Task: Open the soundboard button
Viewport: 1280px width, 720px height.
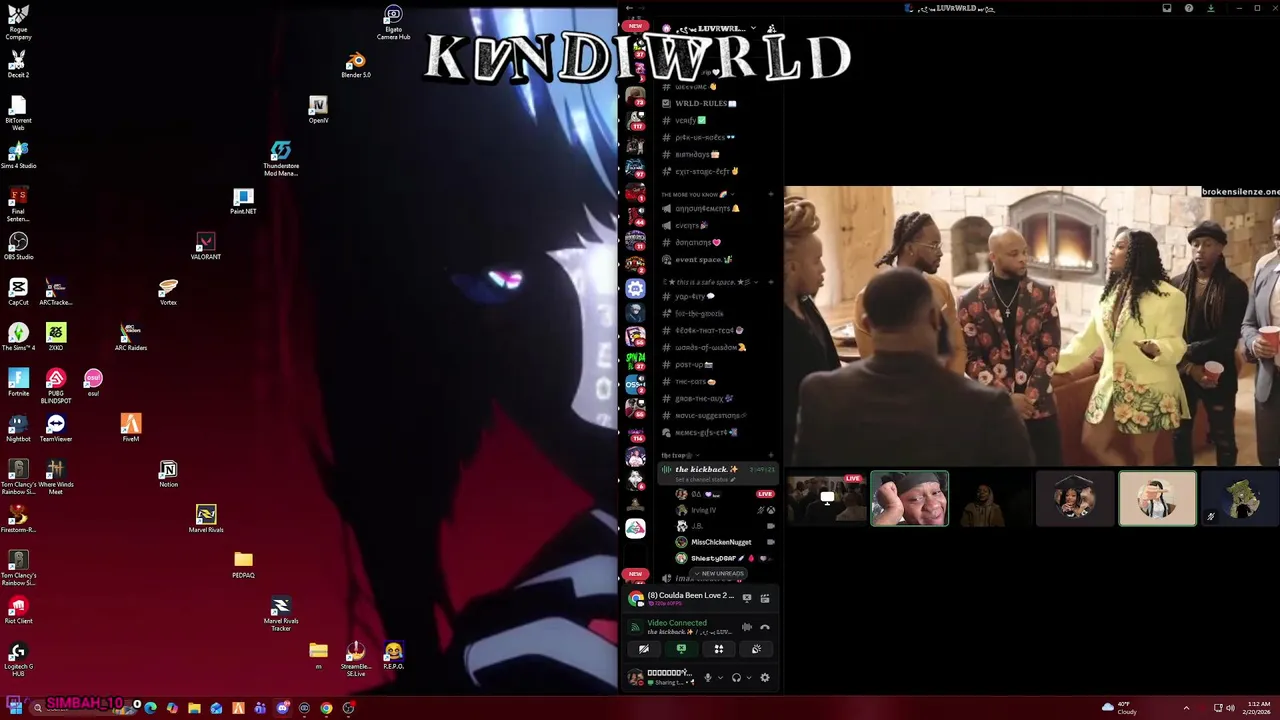Action: pos(756,649)
